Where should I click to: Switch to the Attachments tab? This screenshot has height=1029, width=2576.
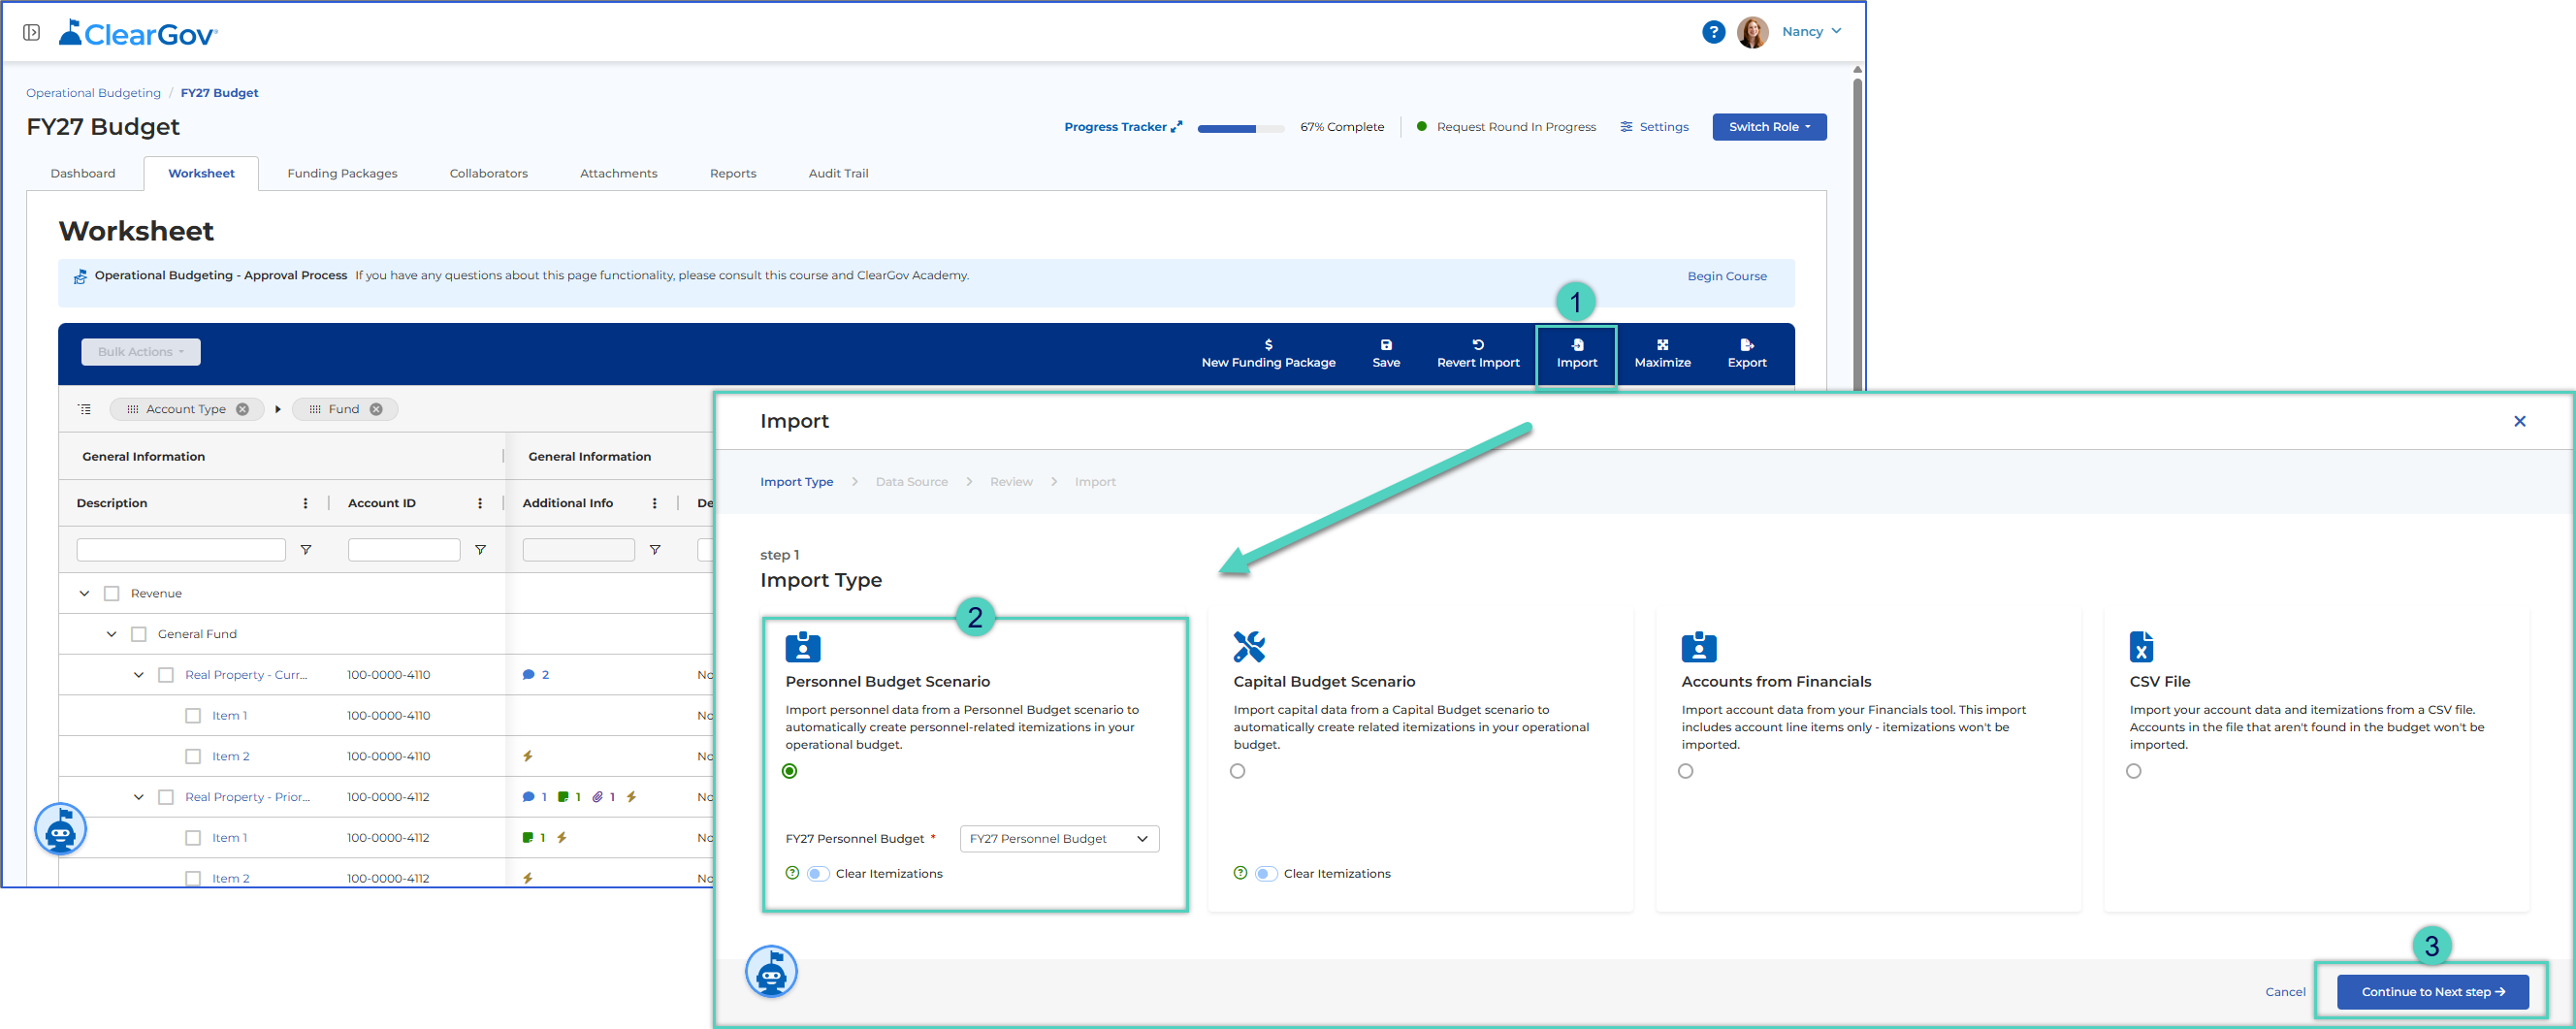619,173
